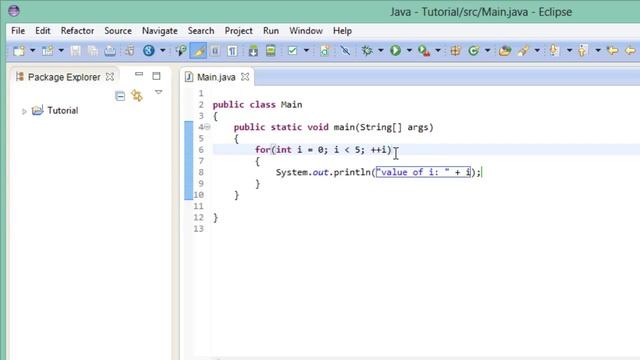640x360 pixels.
Task: Select the Main.java editor tab
Action: pos(216,77)
